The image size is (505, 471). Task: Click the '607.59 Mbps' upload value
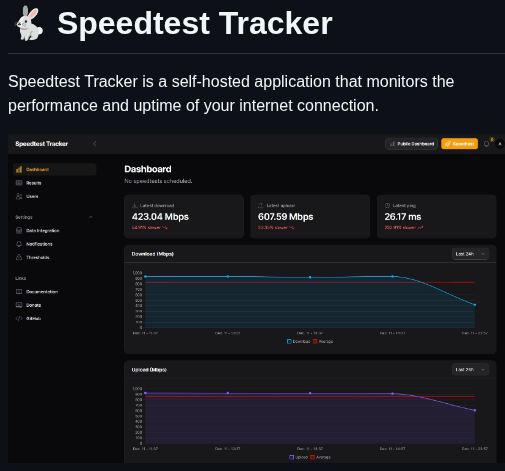[286, 217]
